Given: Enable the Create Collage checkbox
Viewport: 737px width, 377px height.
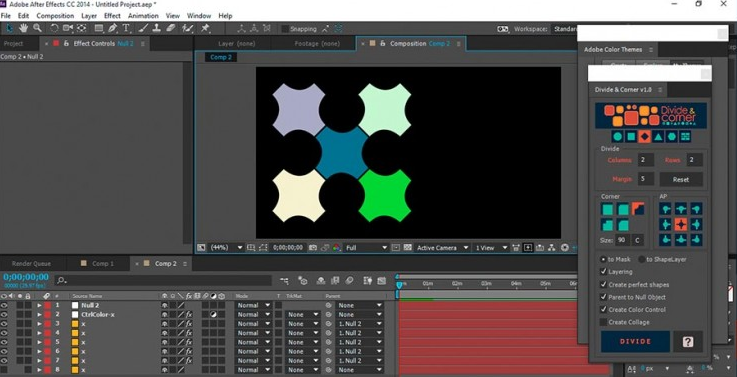Looking at the screenshot, I should (x=604, y=322).
